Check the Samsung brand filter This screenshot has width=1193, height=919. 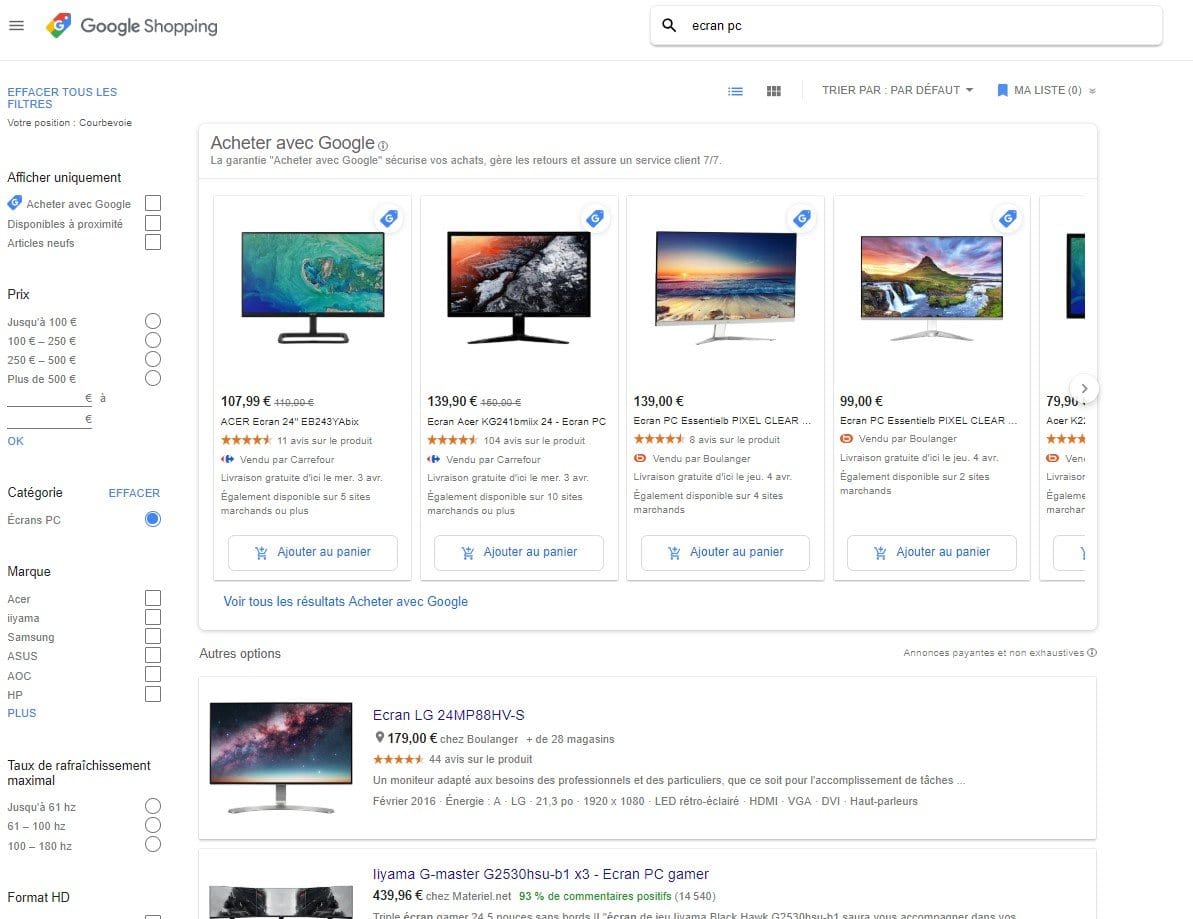tap(153, 636)
